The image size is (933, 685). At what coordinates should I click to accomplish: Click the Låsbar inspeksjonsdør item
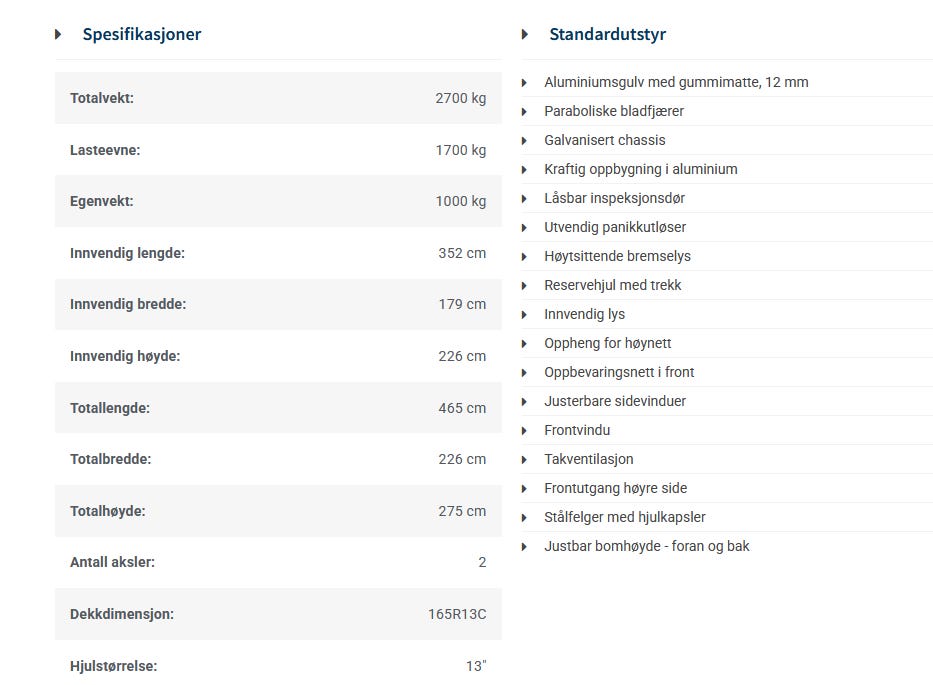point(614,199)
